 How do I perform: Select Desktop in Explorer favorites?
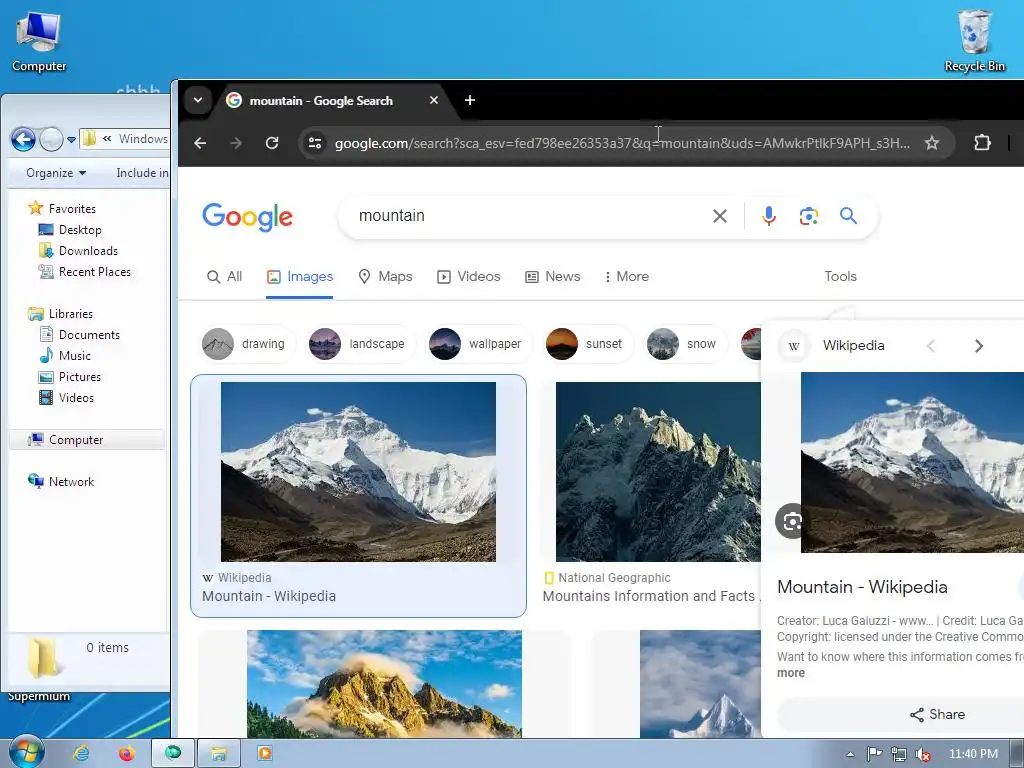tap(71, 230)
